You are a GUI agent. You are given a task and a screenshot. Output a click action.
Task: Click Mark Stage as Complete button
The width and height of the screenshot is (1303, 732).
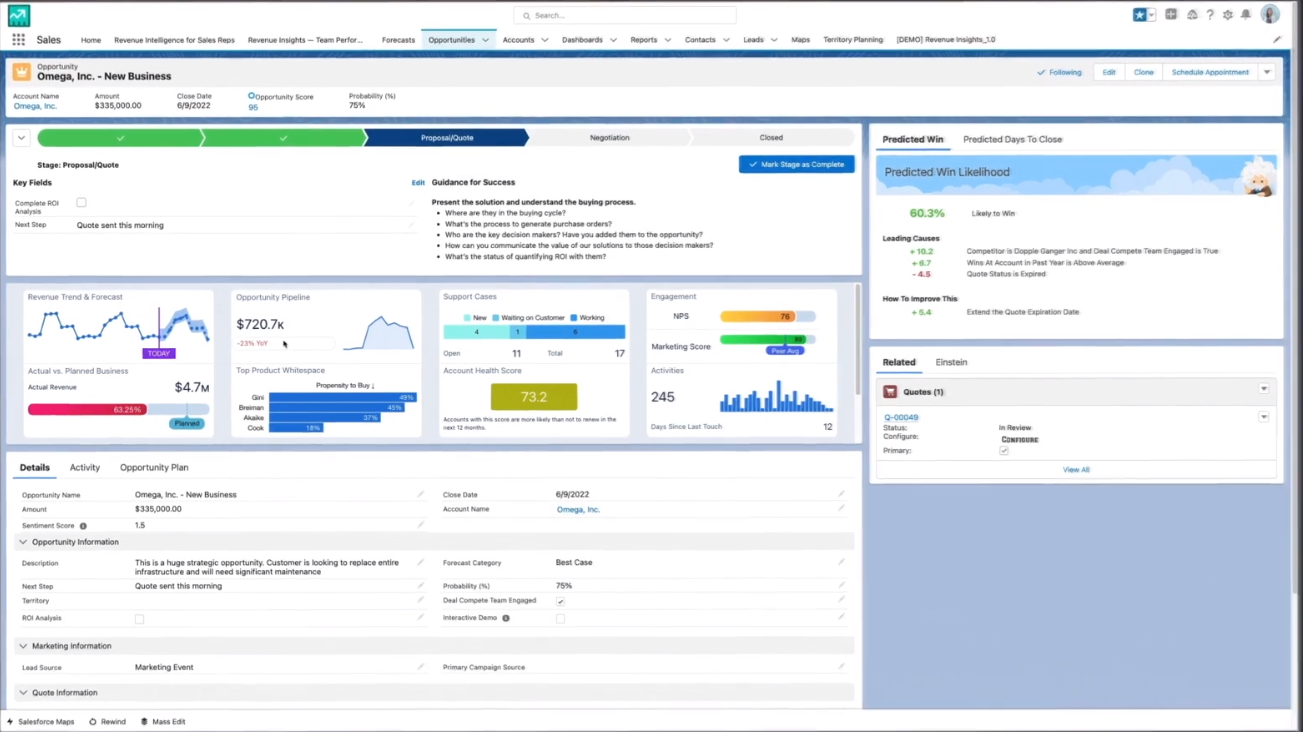click(x=797, y=164)
